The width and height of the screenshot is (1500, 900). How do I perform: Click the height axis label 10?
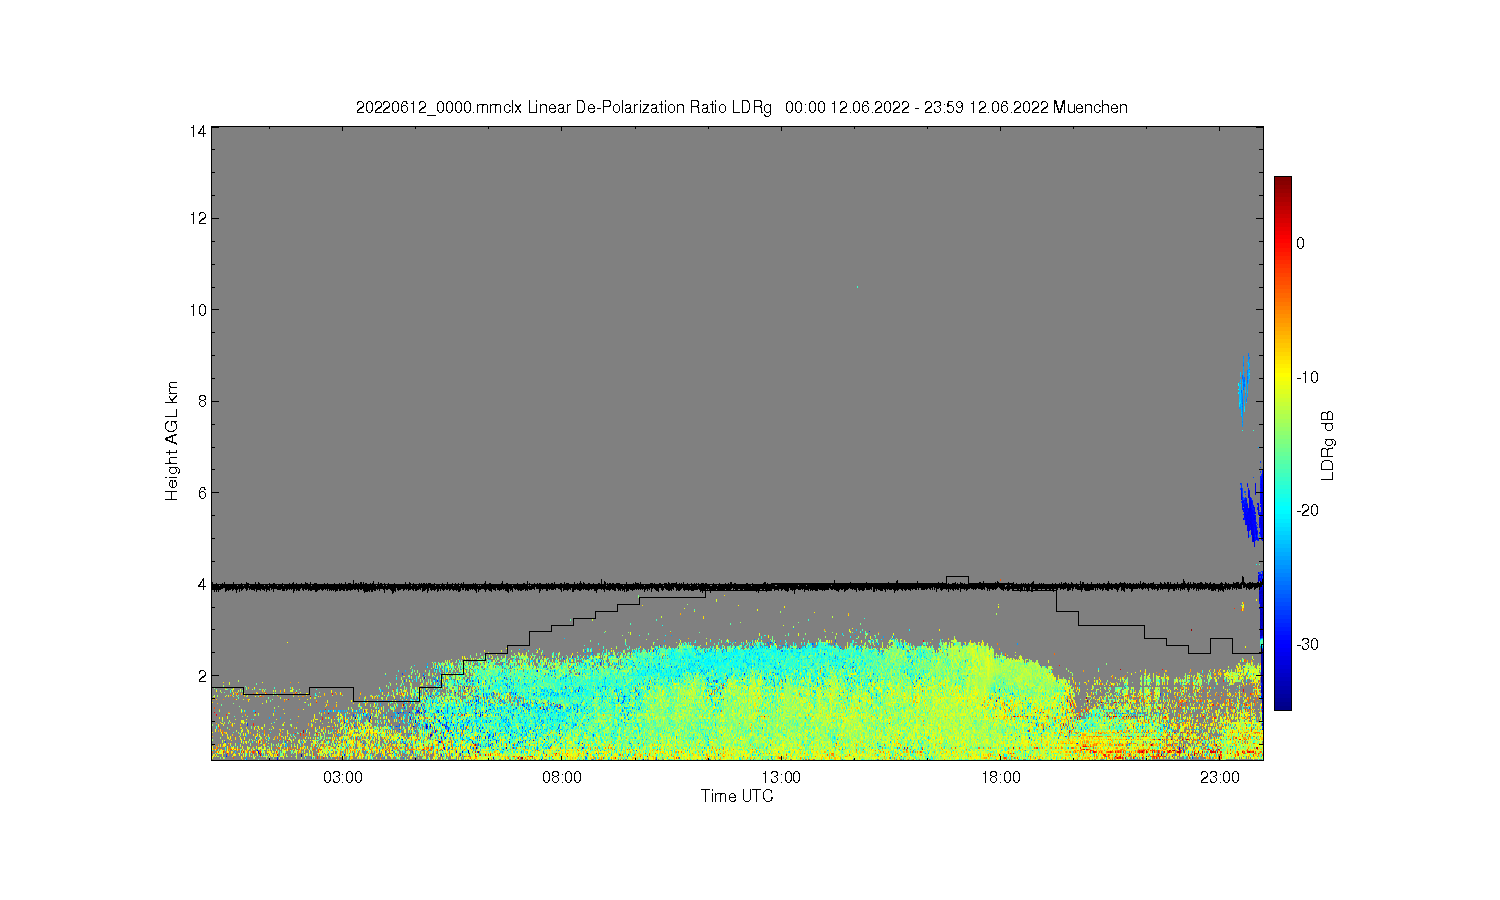[x=197, y=310]
